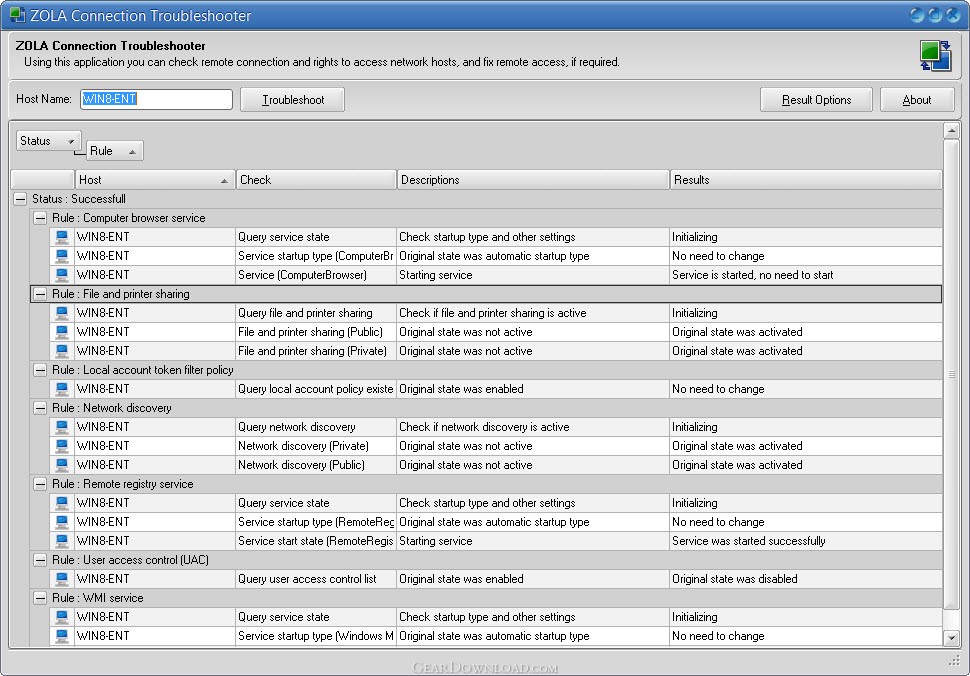Click the application logo icon in the header
Screen dimensions: 970x676
click(x=935, y=56)
